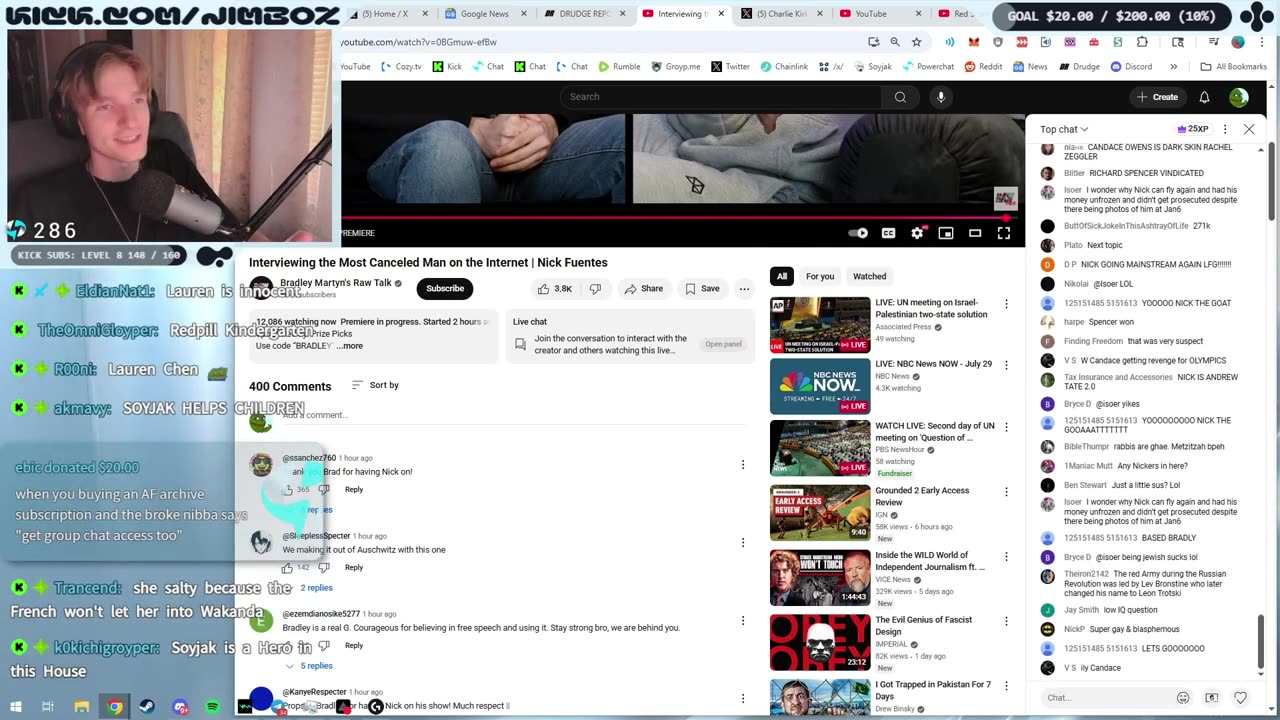Viewport: 1280px width, 720px height.
Task: Open the Super Chat icon in chat
Action: click(x=1212, y=697)
